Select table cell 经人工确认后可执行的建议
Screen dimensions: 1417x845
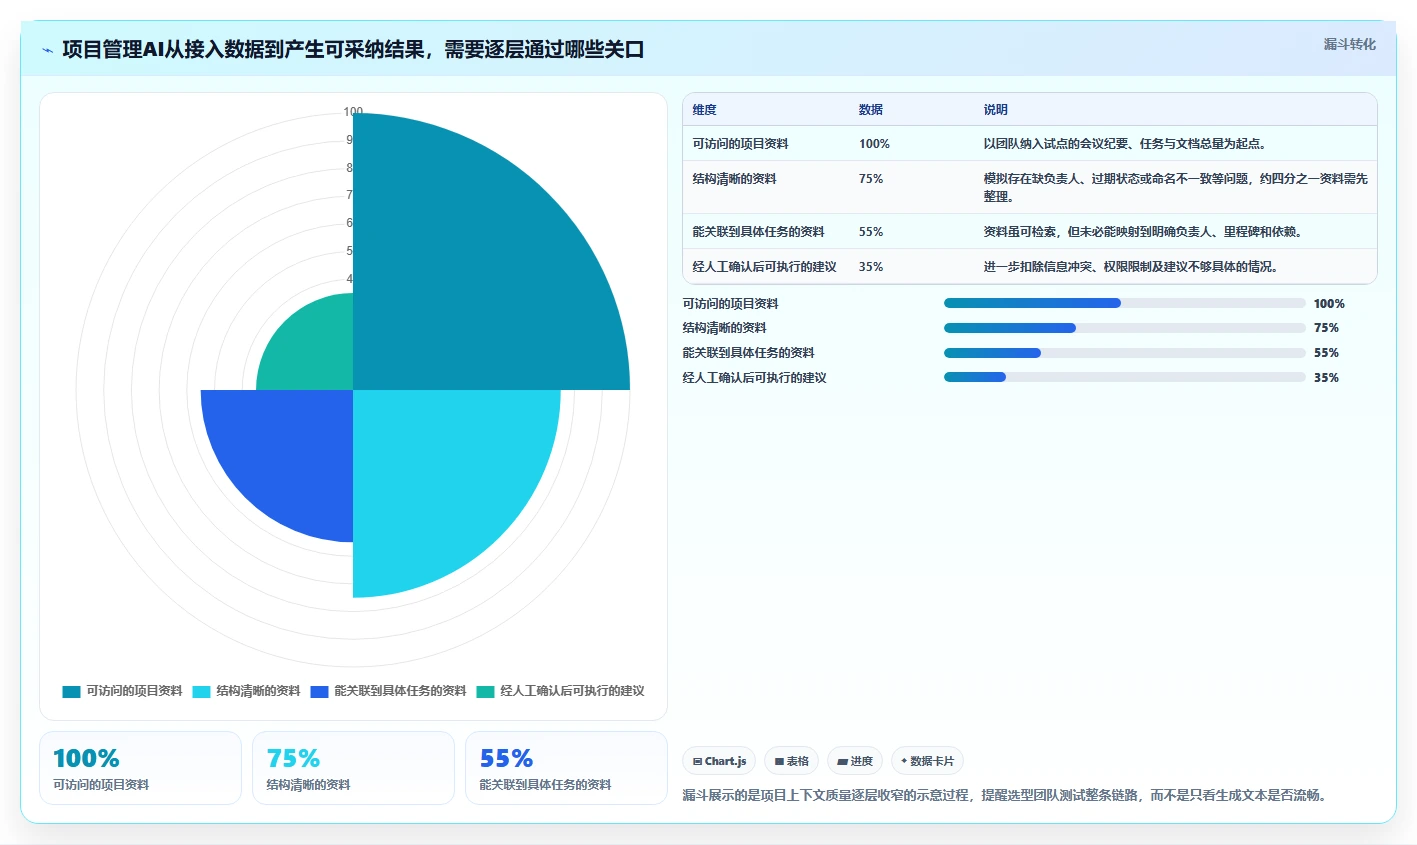[764, 267]
